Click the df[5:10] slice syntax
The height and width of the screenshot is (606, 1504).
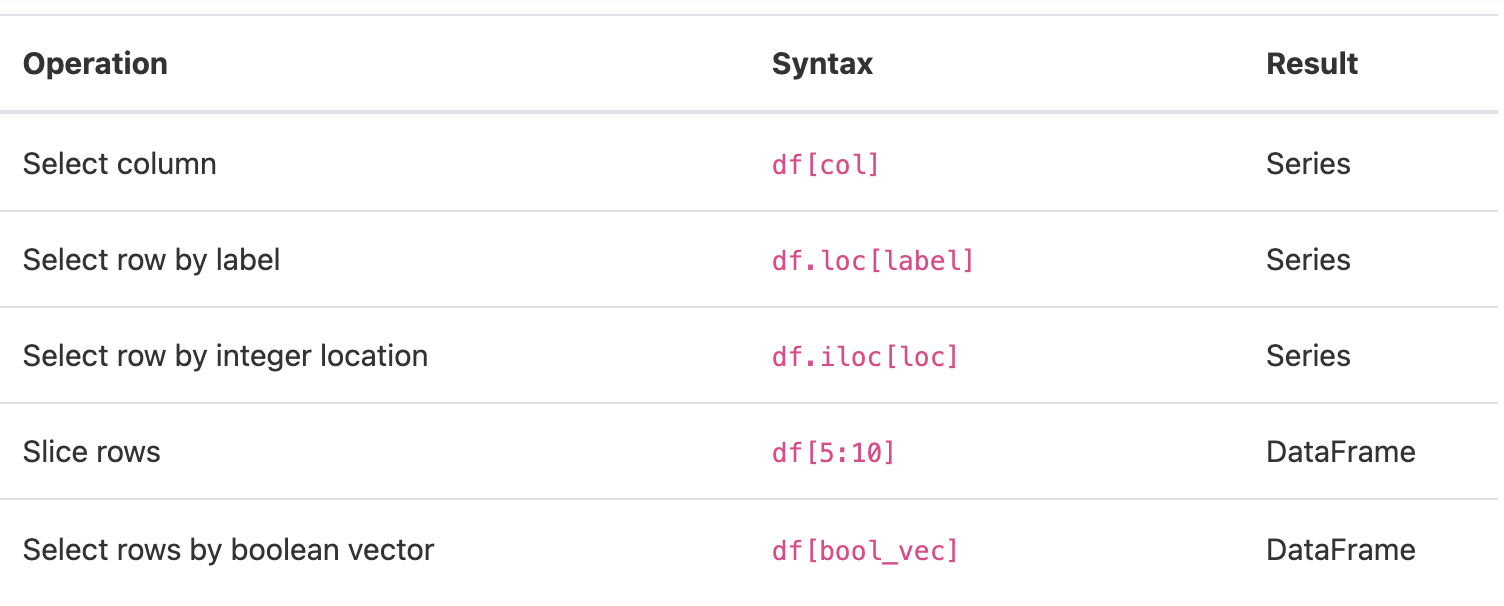[834, 453]
